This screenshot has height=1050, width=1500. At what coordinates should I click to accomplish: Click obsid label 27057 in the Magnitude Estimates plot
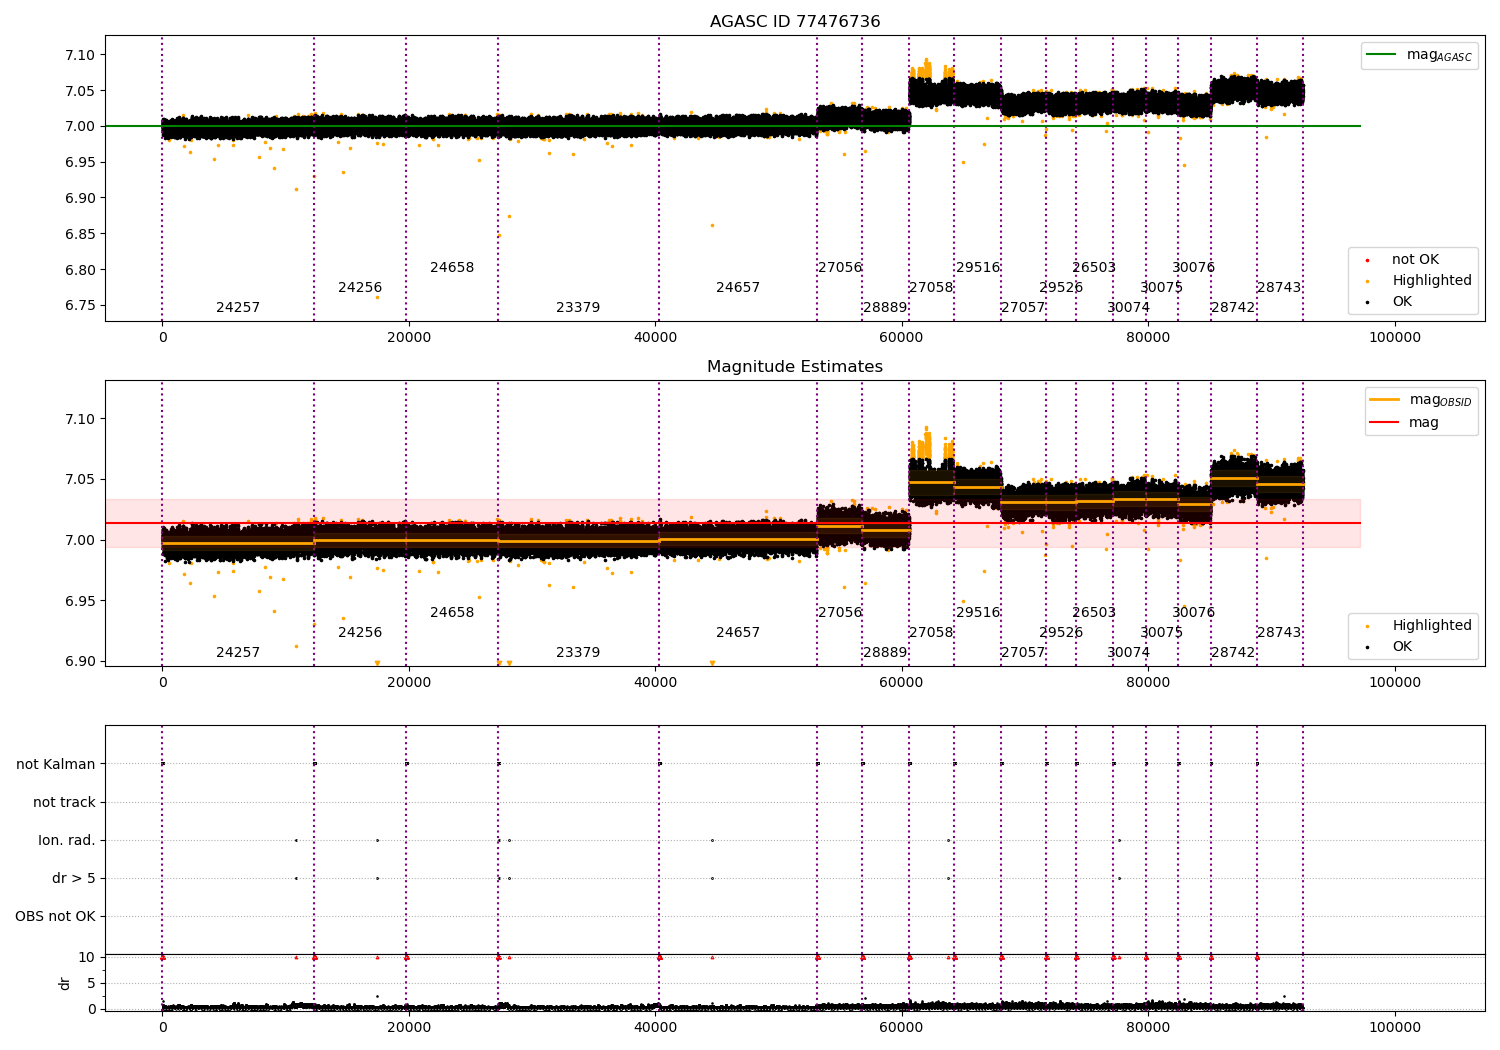click(1023, 653)
